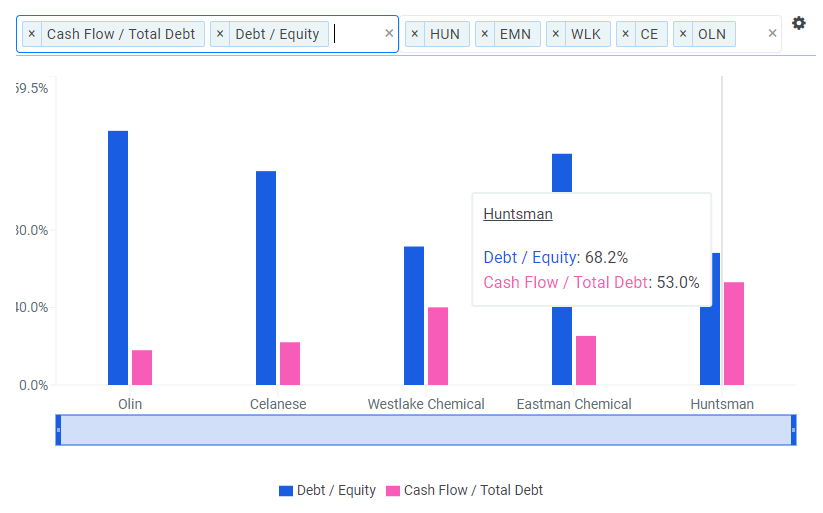Click tooltip Debt / Equity 68.2% value
Viewport: 823px width, 513px height.
tap(606, 257)
